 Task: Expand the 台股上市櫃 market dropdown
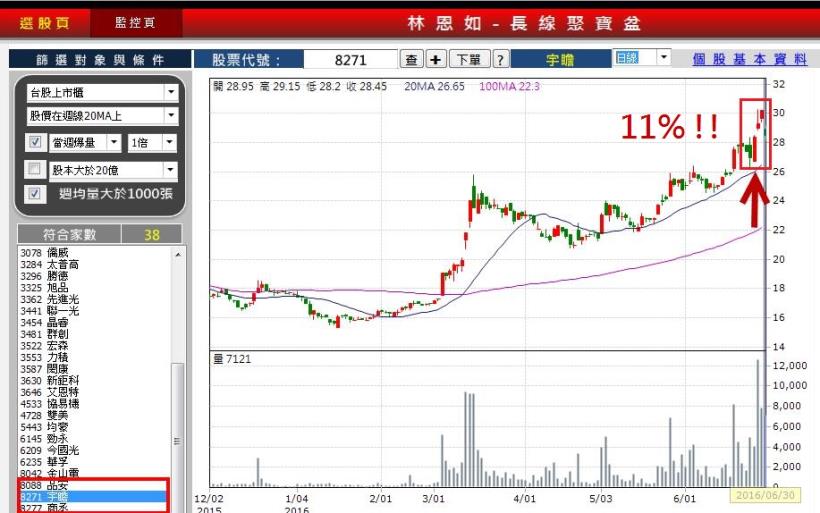click(x=171, y=93)
